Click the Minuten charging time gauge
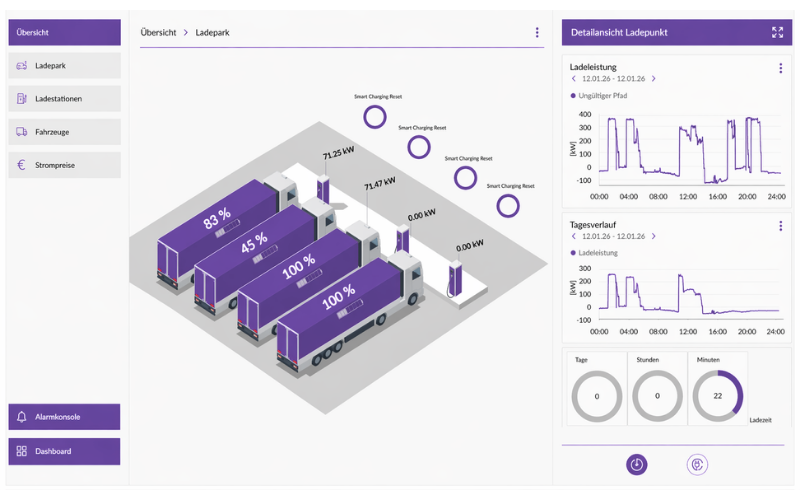This screenshot has width=800, height=500. coord(717,396)
